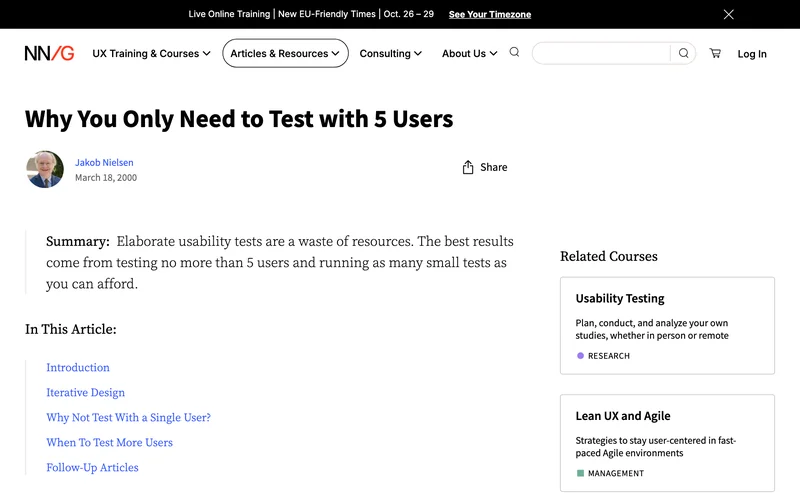The width and height of the screenshot is (800, 500).
Task: Open the Articles & Resources dropdown
Action: coord(285,53)
